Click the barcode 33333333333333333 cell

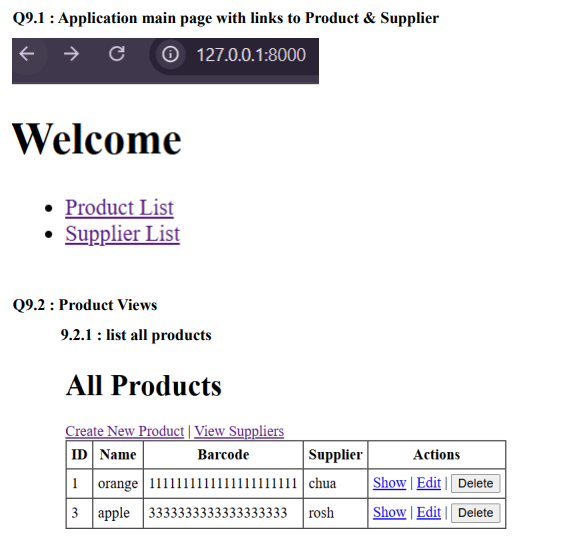click(x=223, y=513)
